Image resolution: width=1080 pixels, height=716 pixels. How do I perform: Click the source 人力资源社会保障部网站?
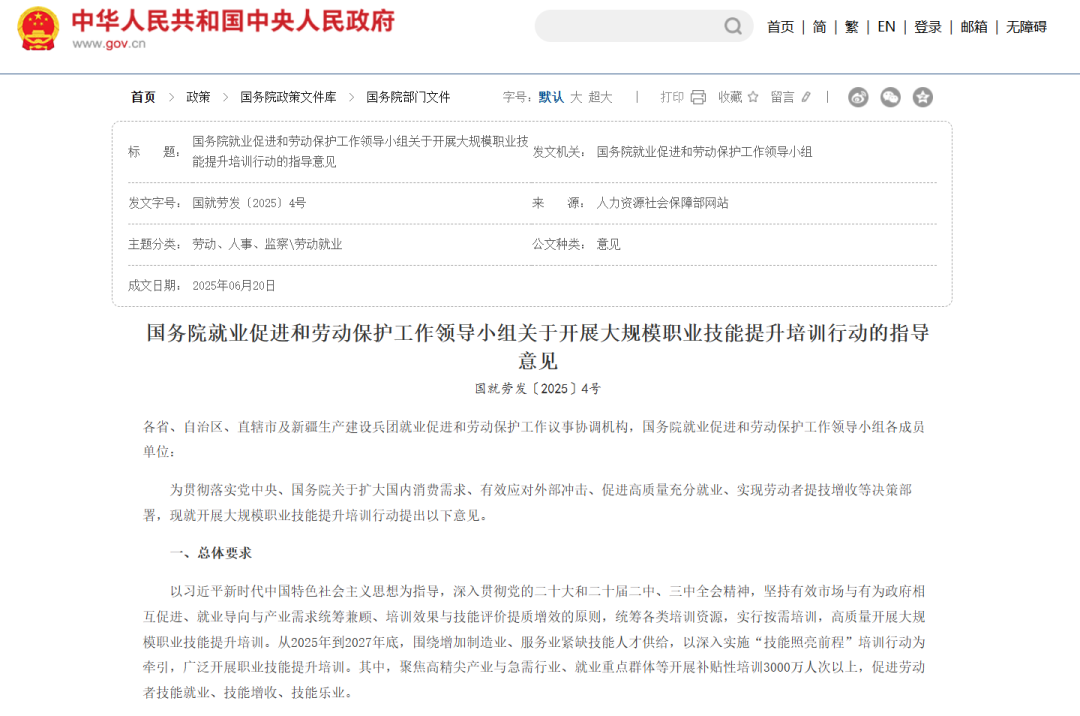(x=662, y=203)
